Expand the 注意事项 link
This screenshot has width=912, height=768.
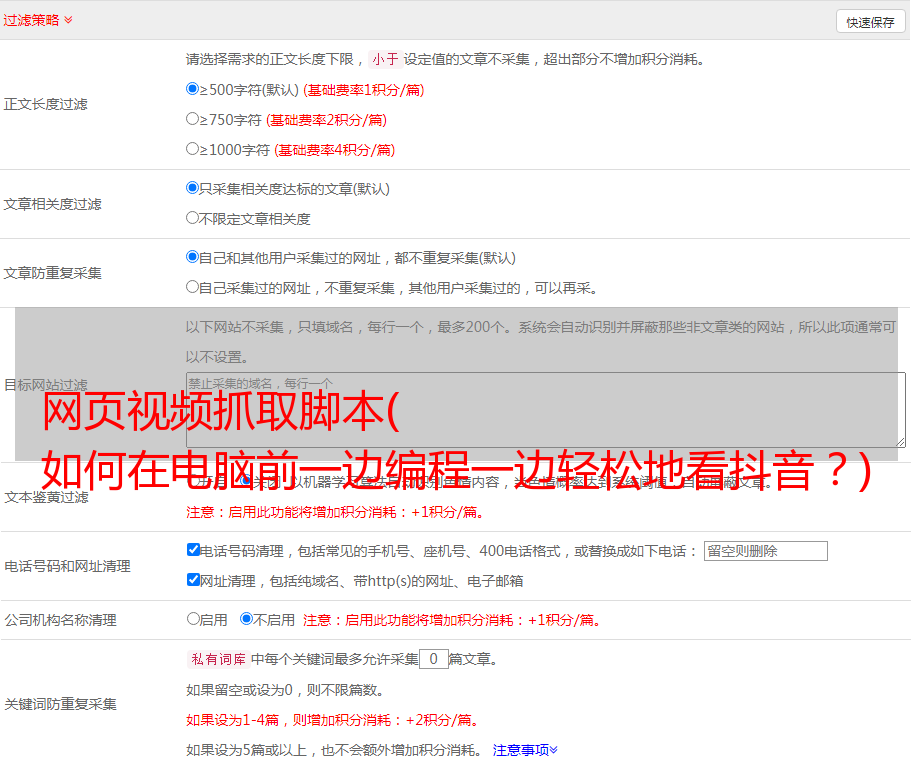524,749
